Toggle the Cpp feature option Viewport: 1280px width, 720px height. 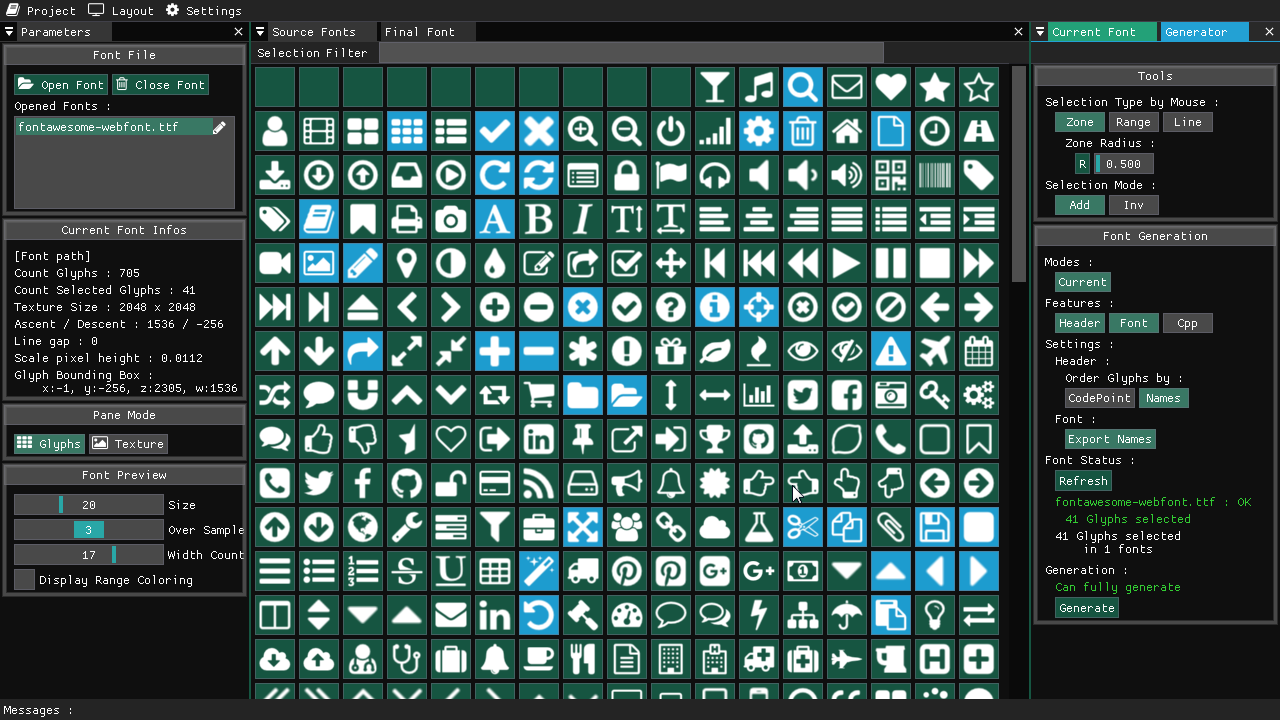tap(1187, 323)
